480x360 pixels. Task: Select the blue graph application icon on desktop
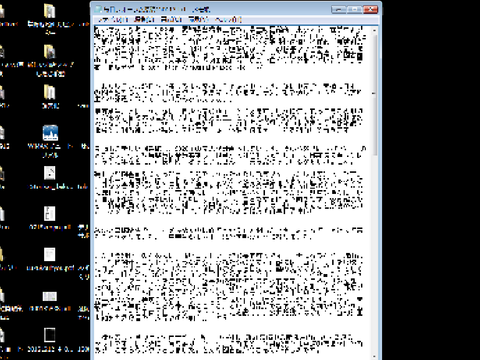click(x=50, y=133)
